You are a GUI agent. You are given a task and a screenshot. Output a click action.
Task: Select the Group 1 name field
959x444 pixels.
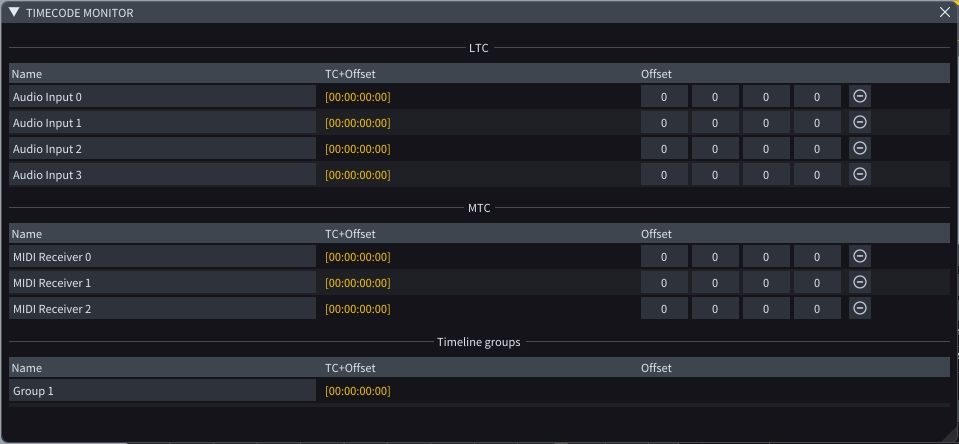point(162,391)
